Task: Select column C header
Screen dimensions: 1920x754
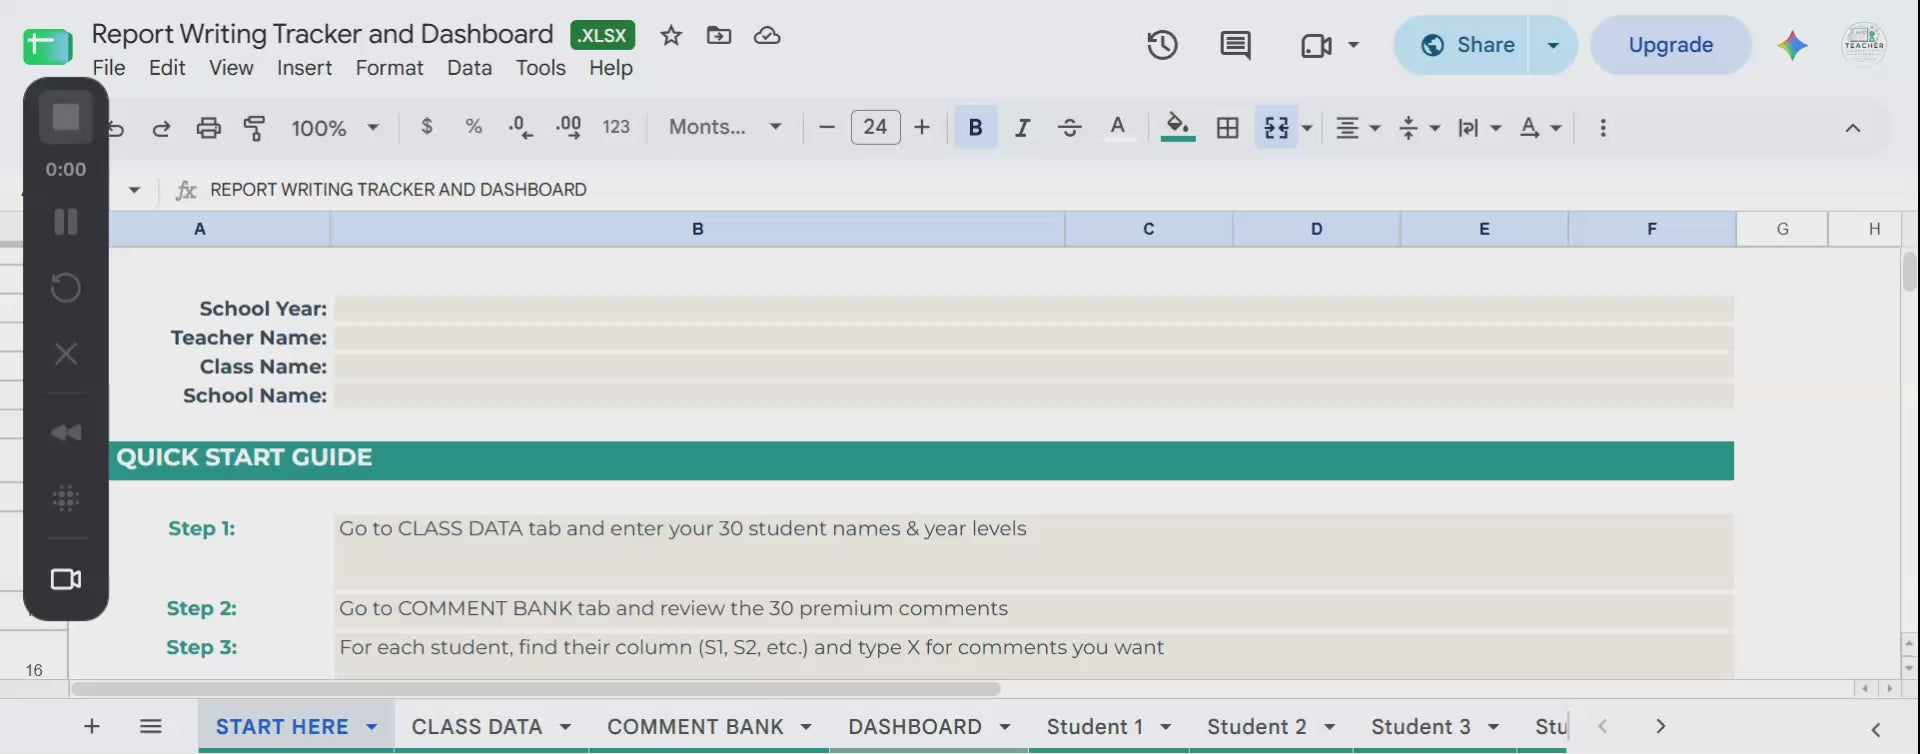Action: (x=1149, y=229)
